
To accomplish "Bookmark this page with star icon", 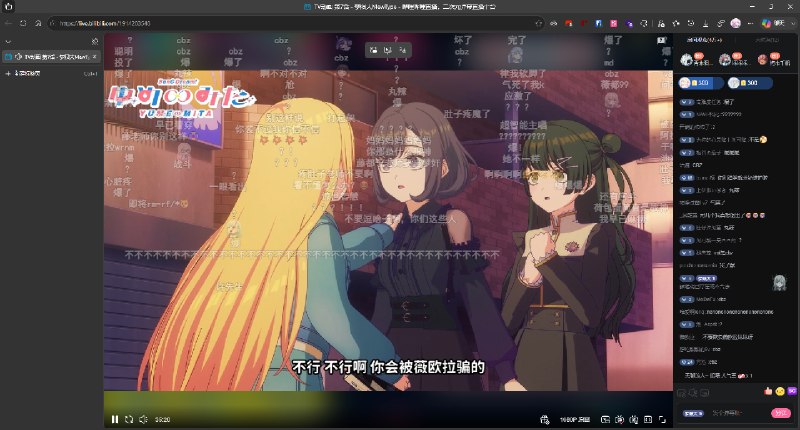I will tap(538, 23).
